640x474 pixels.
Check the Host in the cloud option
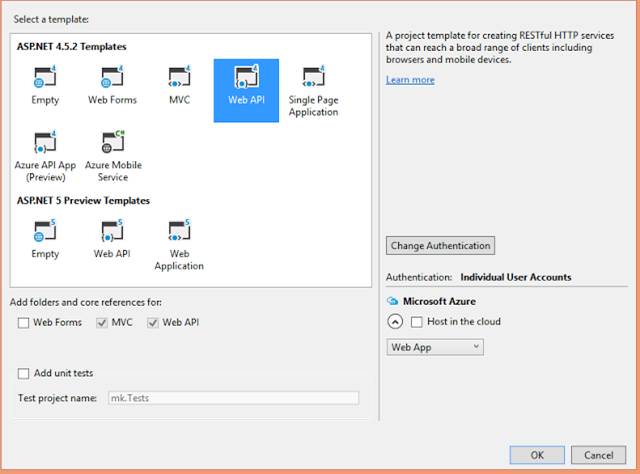[417, 322]
